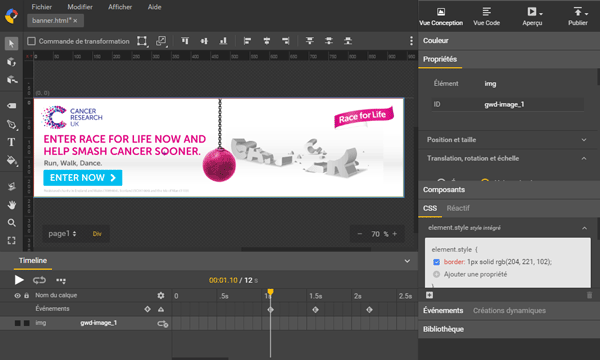Switch to Créations dynamiques tab

(509, 311)
